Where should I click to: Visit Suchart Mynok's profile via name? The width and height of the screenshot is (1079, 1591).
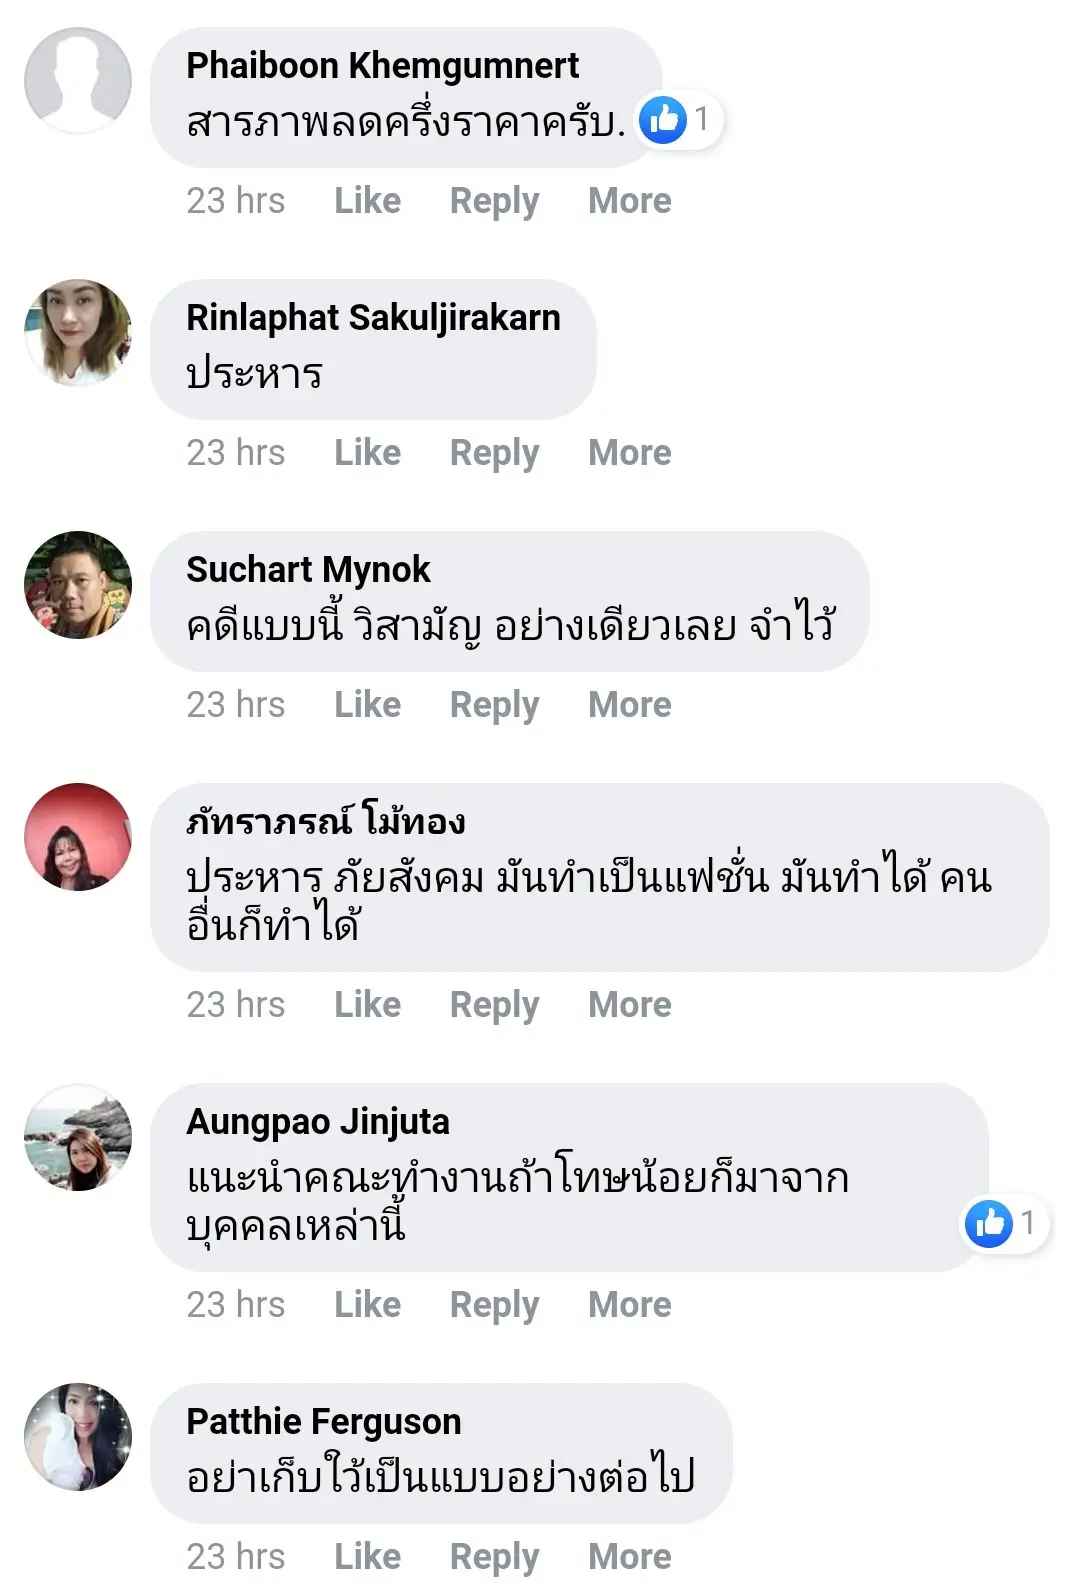tap(308, 570)
